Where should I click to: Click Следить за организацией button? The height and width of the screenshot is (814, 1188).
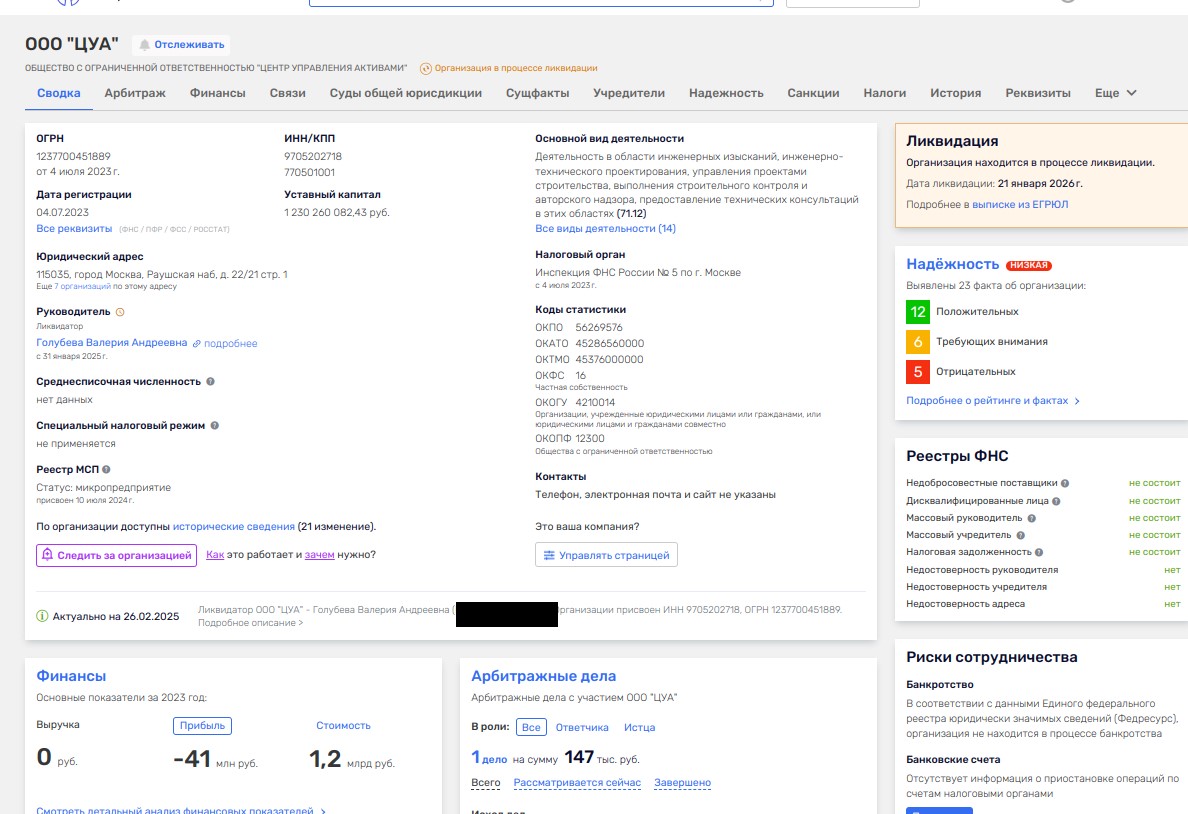click(x=117, y=555)
